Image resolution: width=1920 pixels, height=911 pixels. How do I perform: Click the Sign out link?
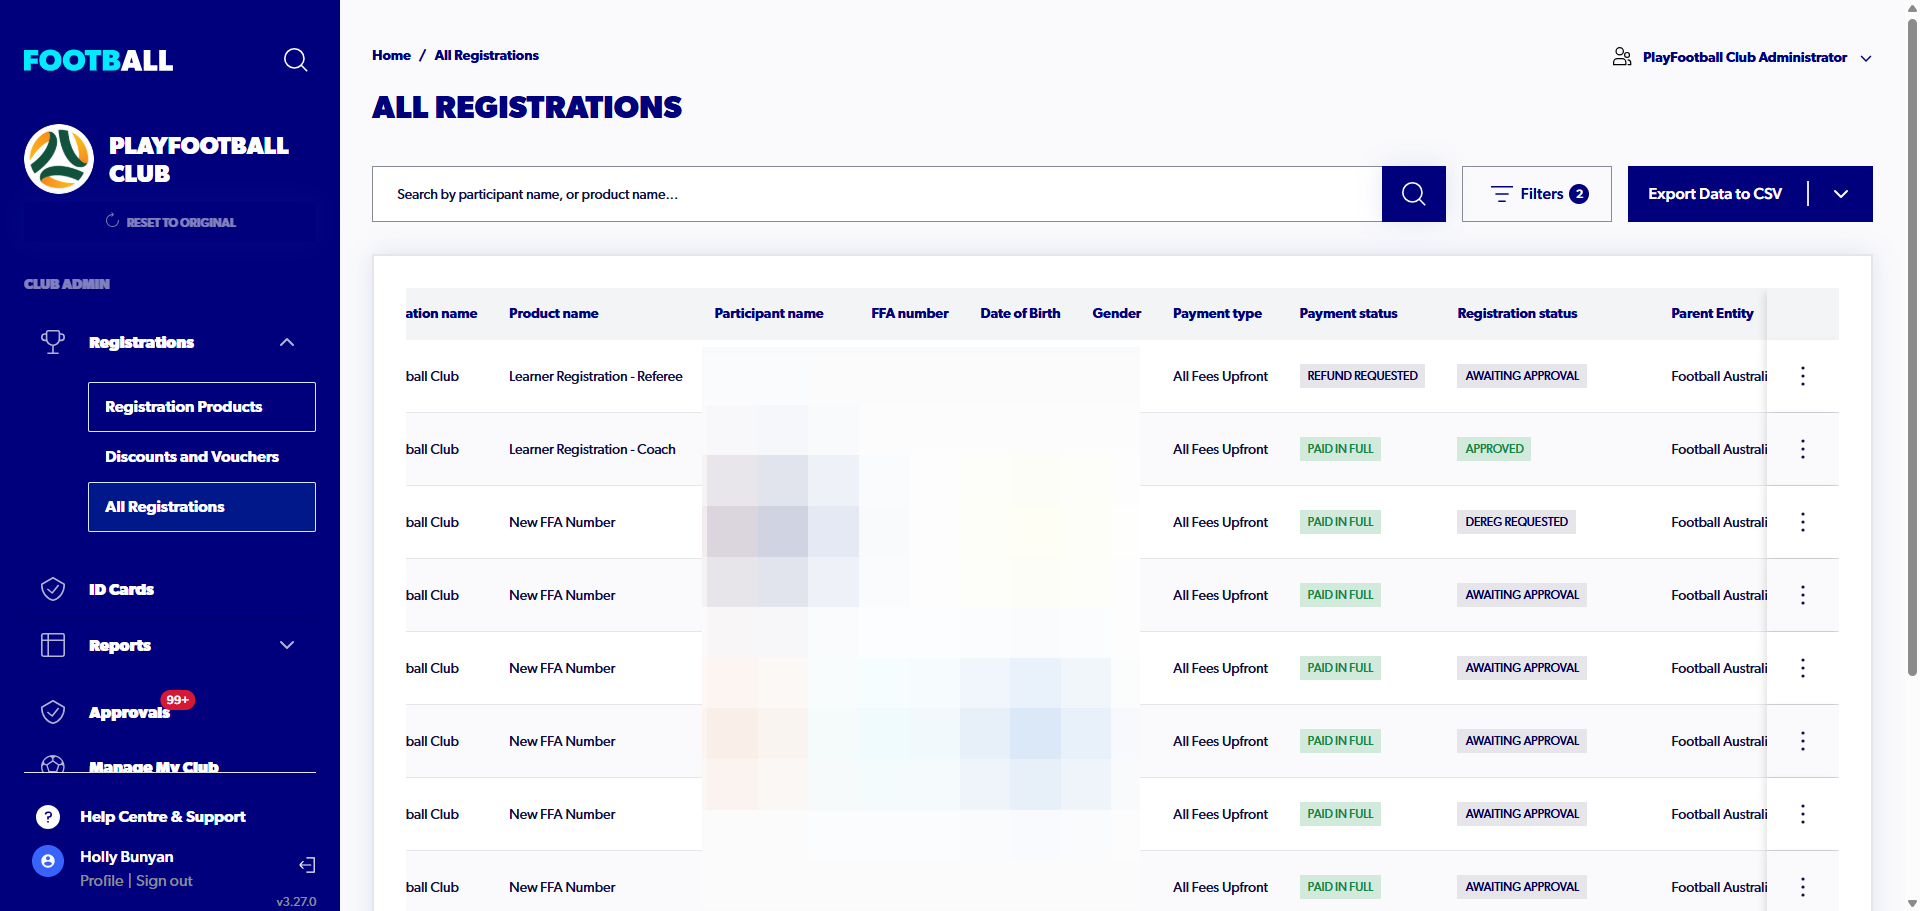164,881
